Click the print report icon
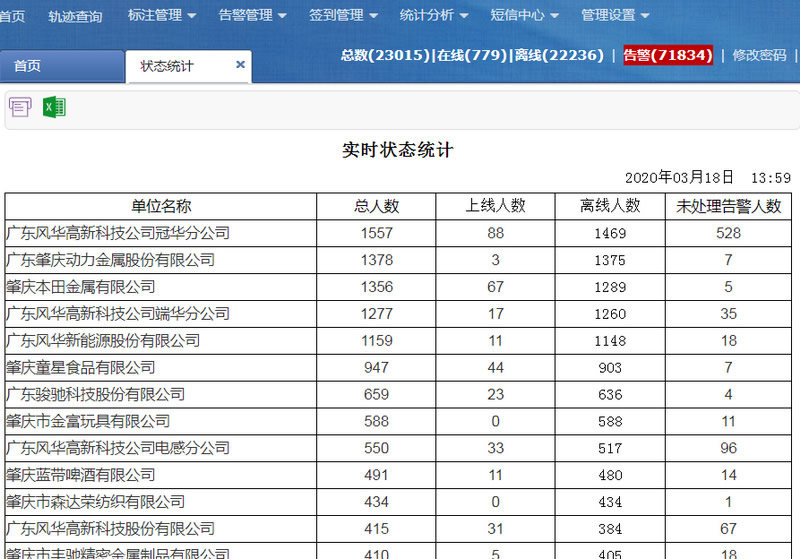Viewport: 800px width, 559px height. (x=20, y=107)
